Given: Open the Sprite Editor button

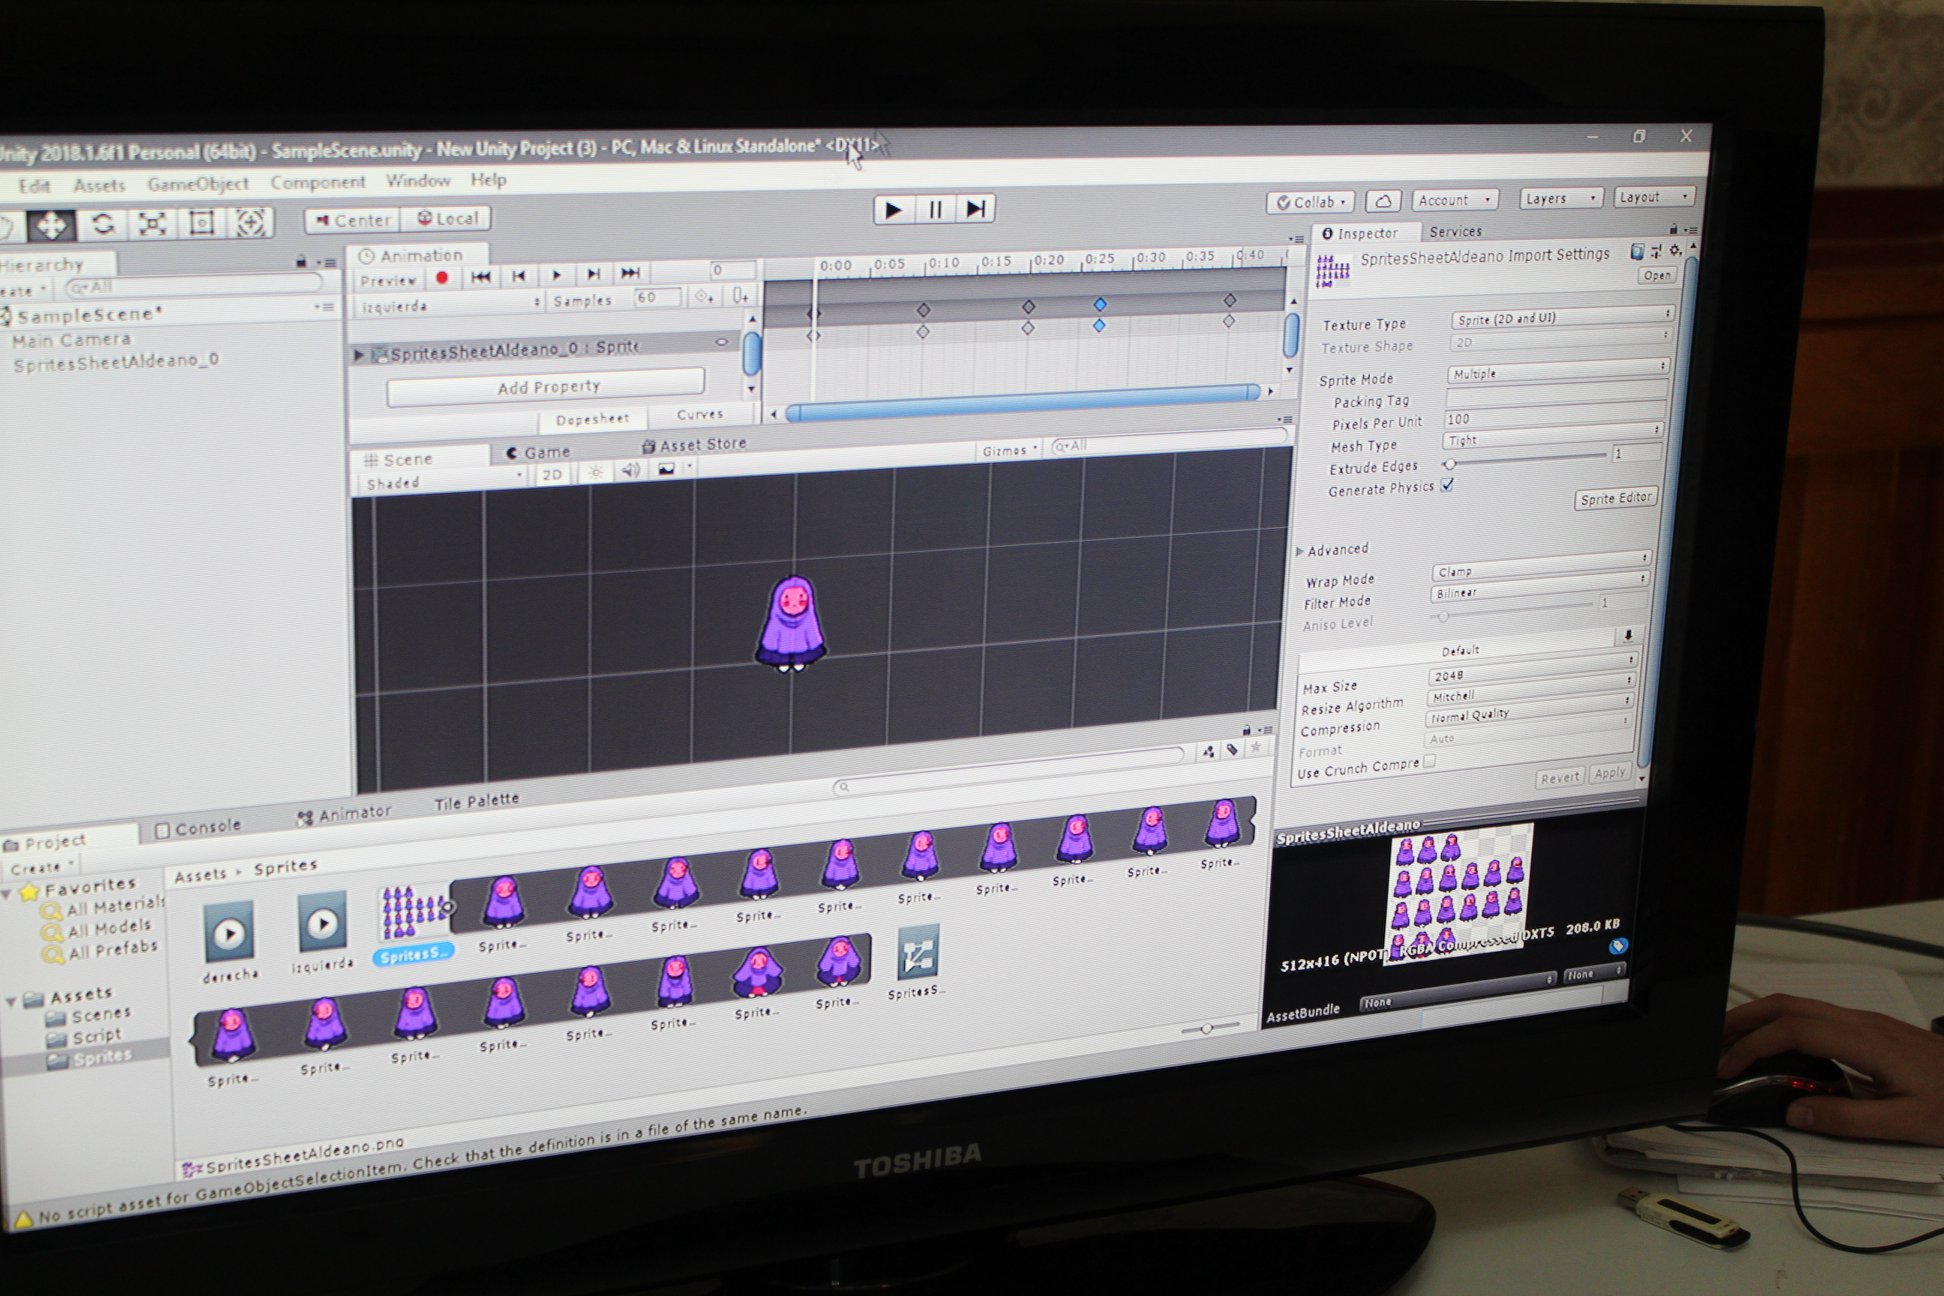Looking at the screenshot, I should pos(1615,498).
